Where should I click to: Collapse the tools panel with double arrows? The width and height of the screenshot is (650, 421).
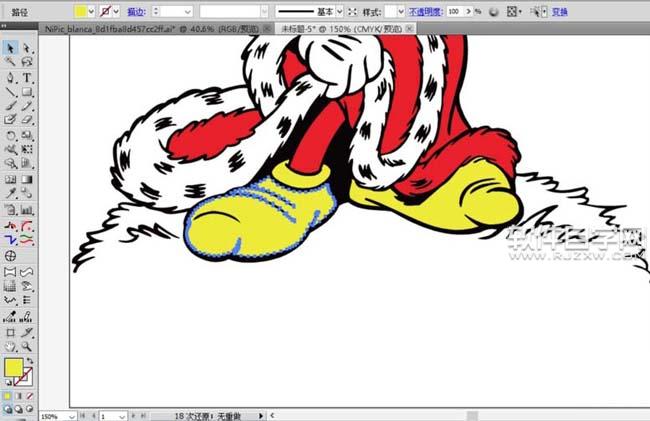pyautogui.click(x=4, y=26)
